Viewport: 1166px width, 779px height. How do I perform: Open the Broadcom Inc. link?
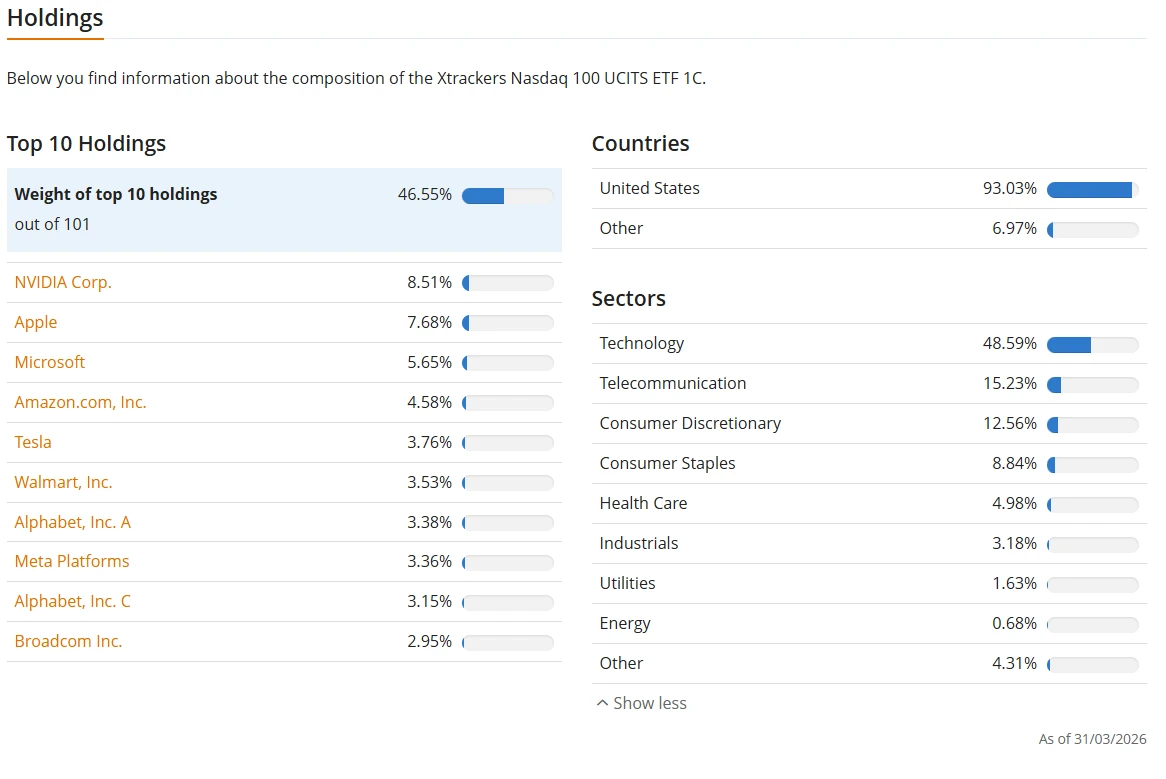pyautogui.click(x=68, y=641)
